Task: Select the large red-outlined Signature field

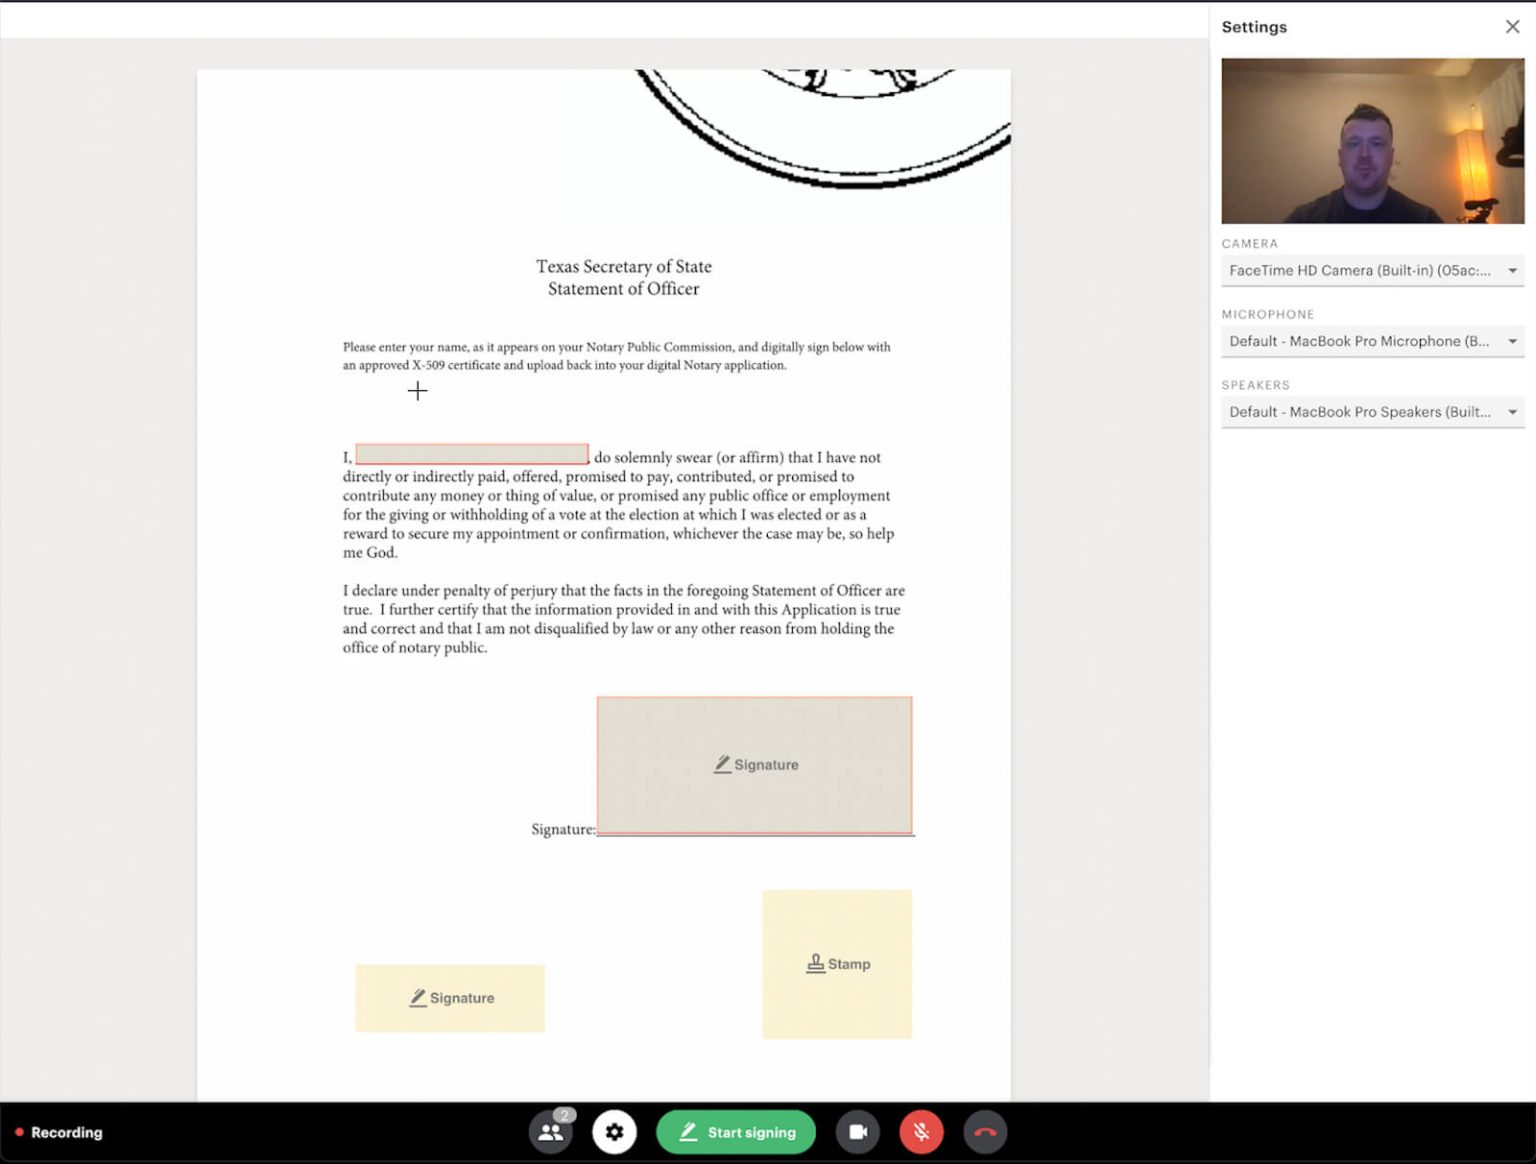Action: pyautogui.click(x=755, y=765)
